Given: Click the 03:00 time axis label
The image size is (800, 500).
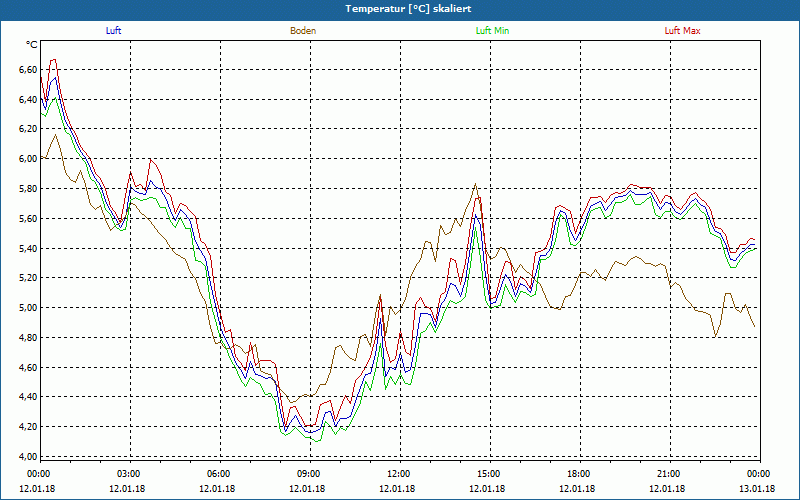Looking at the screenshot, I should tap(127, 474).
